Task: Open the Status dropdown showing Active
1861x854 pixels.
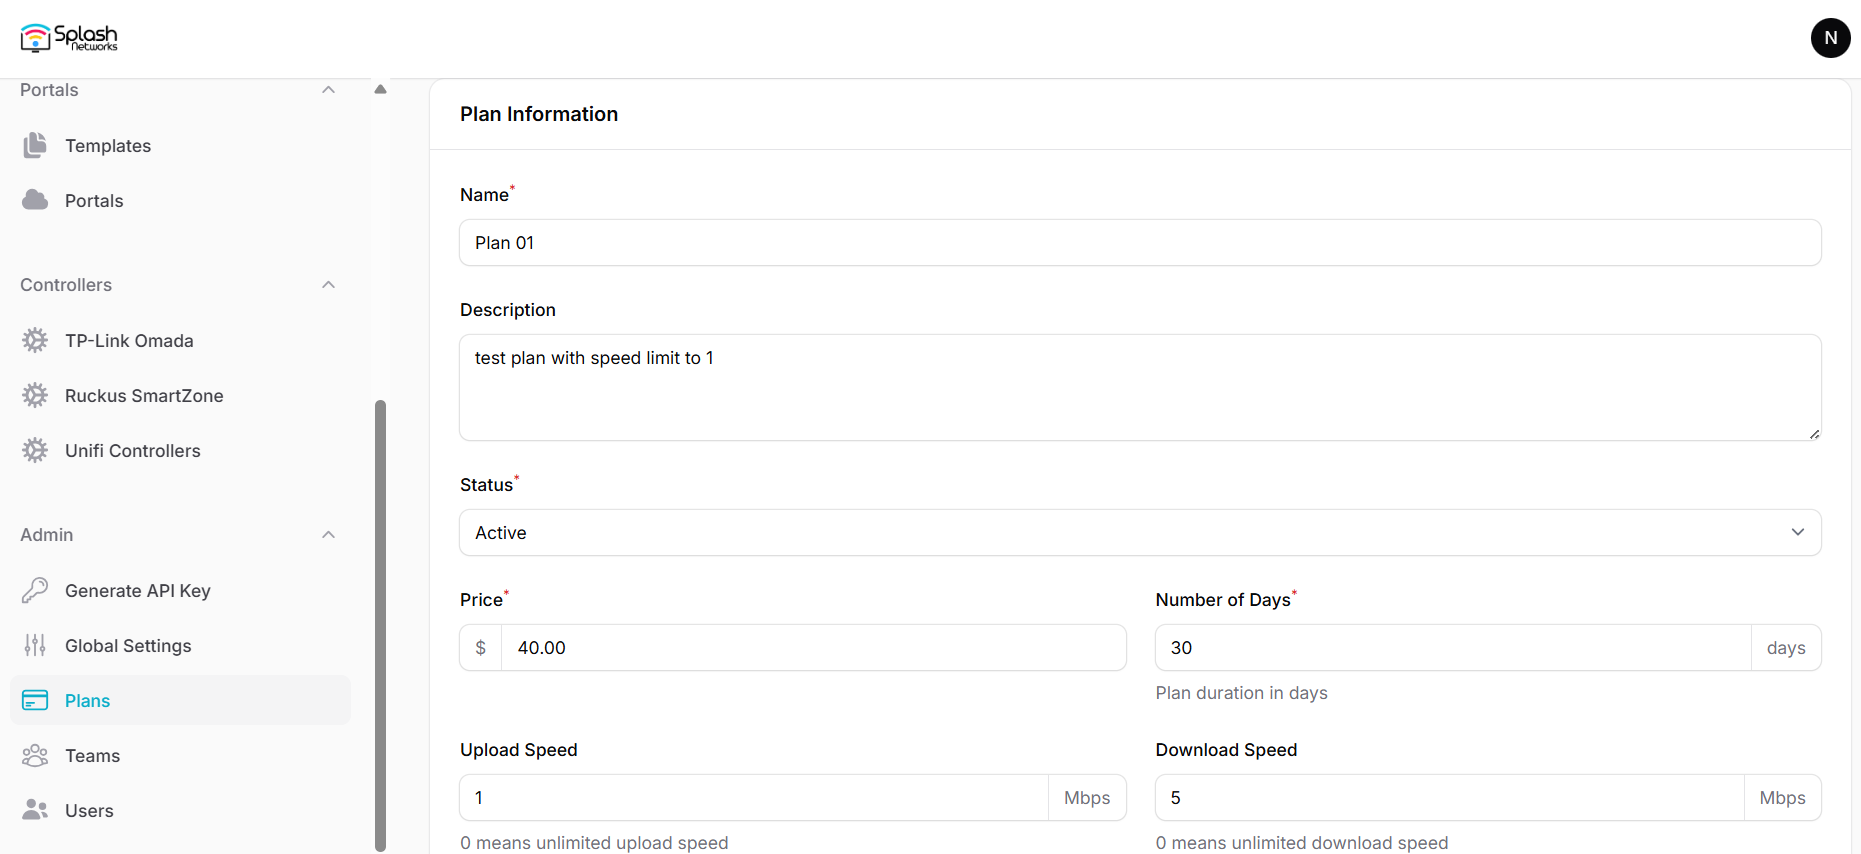Action: (1139, 533)
